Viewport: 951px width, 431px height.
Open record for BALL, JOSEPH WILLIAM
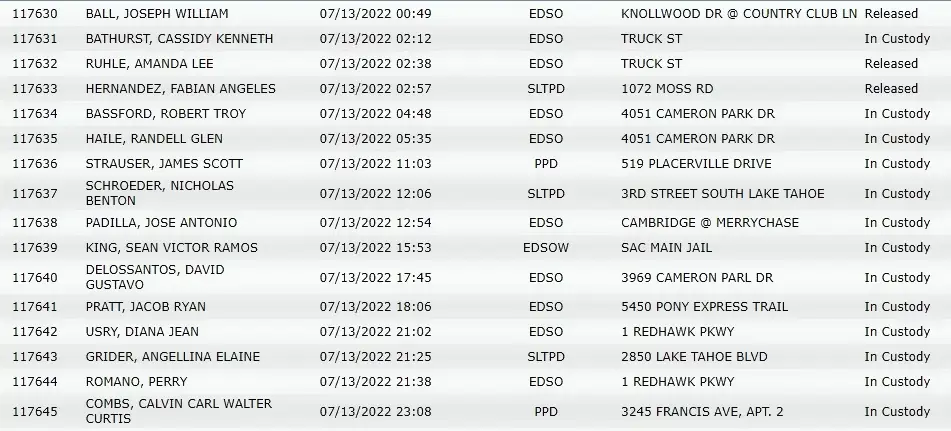157,13
